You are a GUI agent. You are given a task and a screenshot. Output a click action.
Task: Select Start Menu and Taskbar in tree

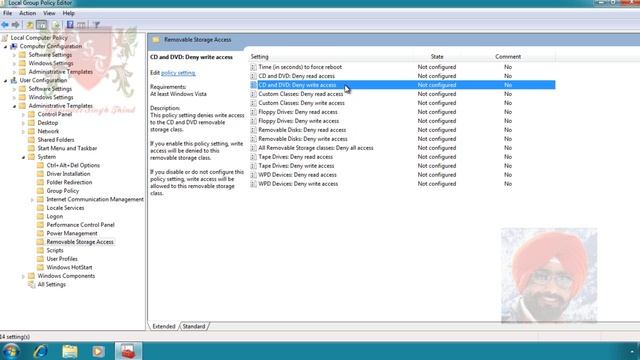(x=67, y=148)
